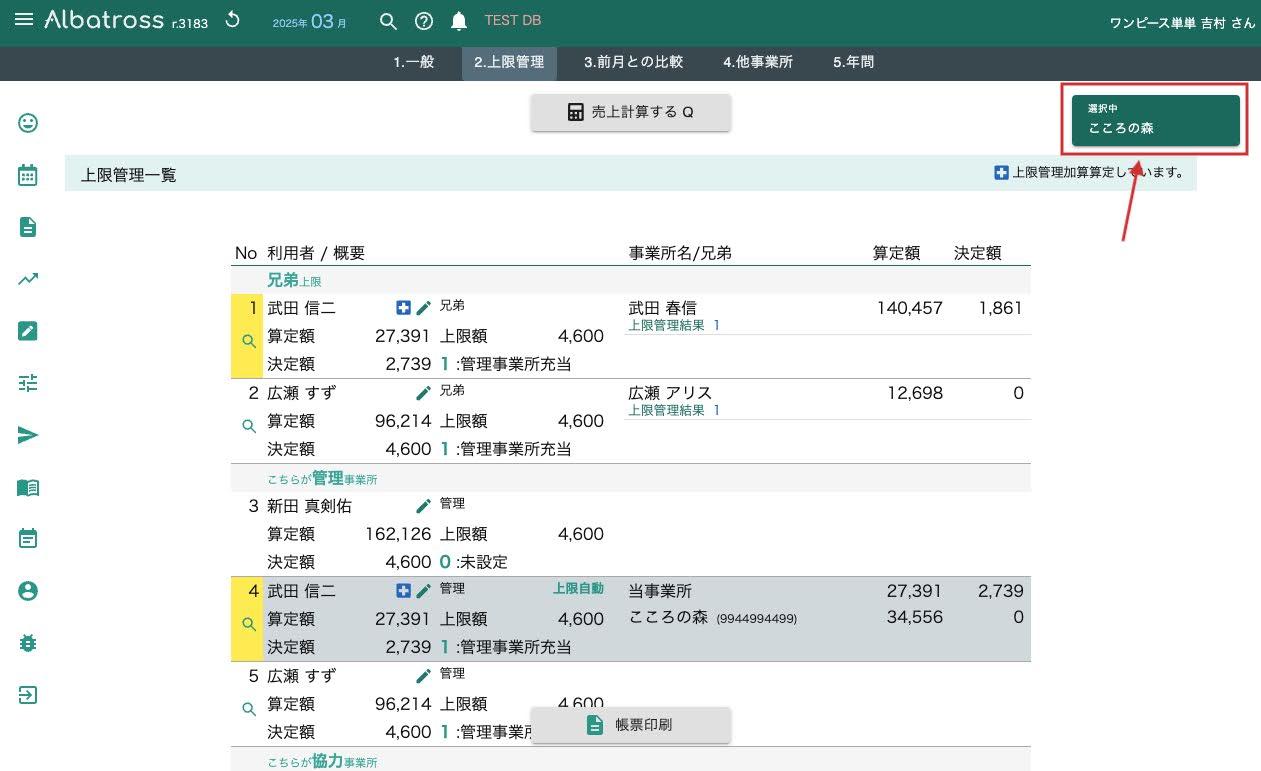Click the blue plus icon in row 4
1261x771 pixels.
(x=404, y=591)
